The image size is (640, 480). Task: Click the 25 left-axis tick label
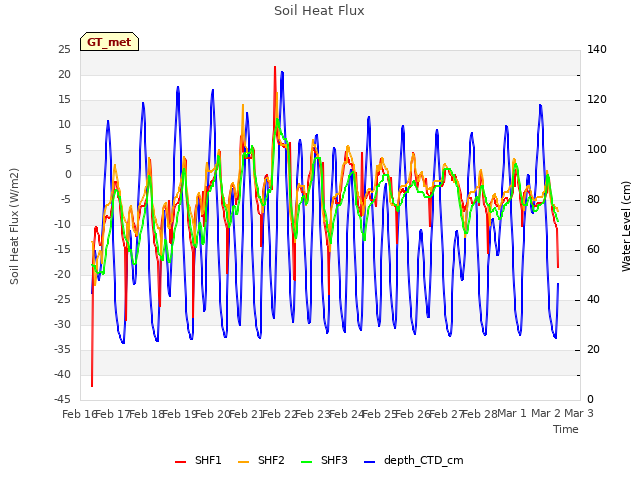pos(64,49)
